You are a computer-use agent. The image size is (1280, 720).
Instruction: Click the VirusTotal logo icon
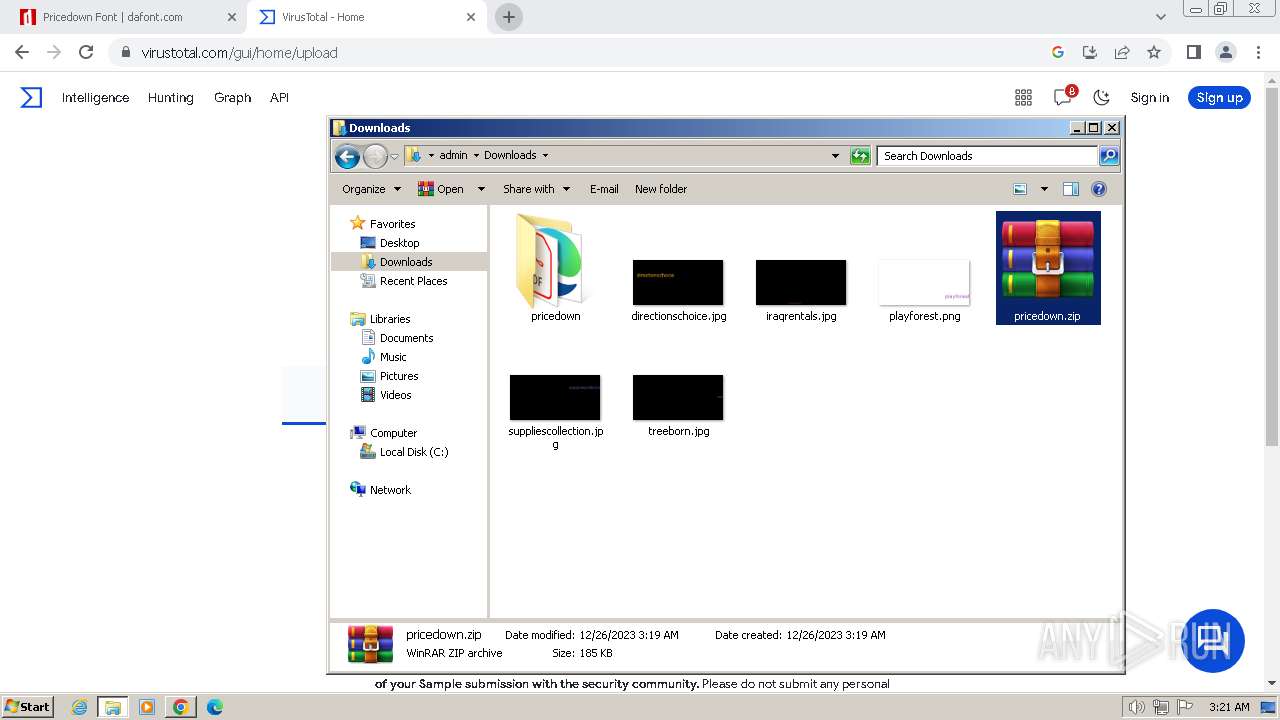[32, 97]
